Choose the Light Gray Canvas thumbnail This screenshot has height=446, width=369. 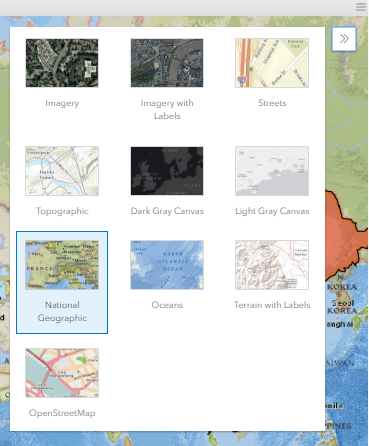[272, 171]
